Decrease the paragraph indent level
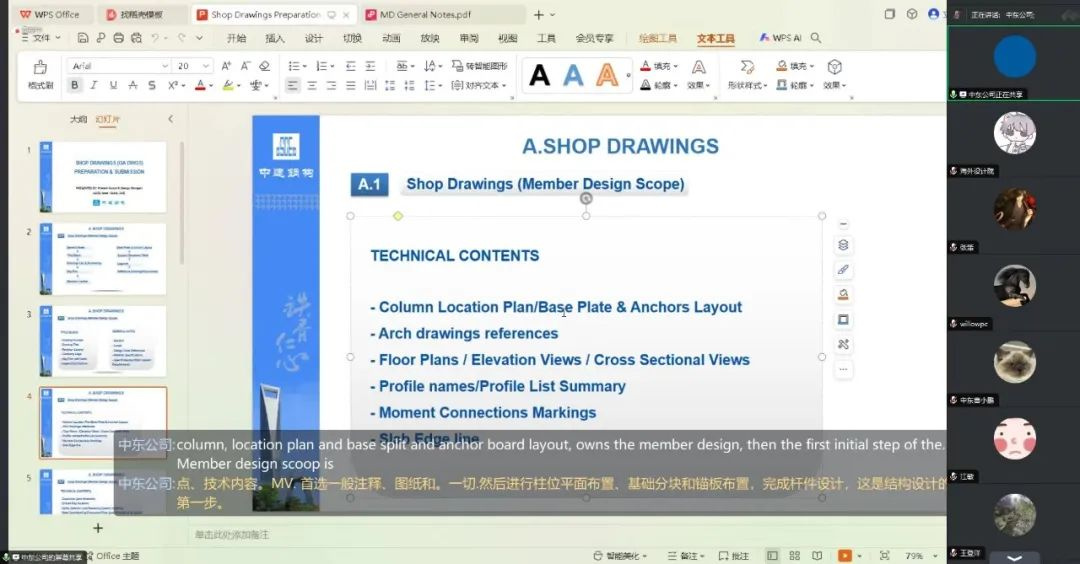 point(351,66)
